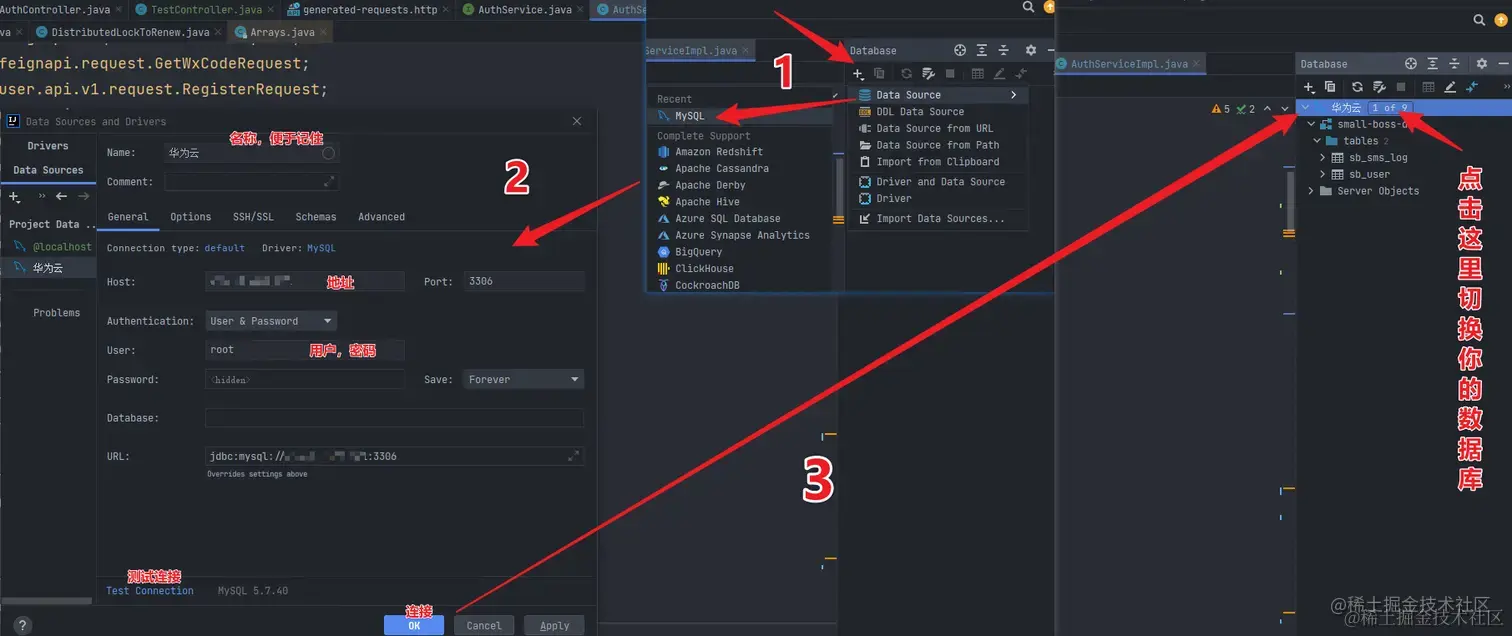The height and width of the screenshot is (636, 1512).
Task: Refresh icon in right Database panel toolbar
Action: click(1357, 87)
